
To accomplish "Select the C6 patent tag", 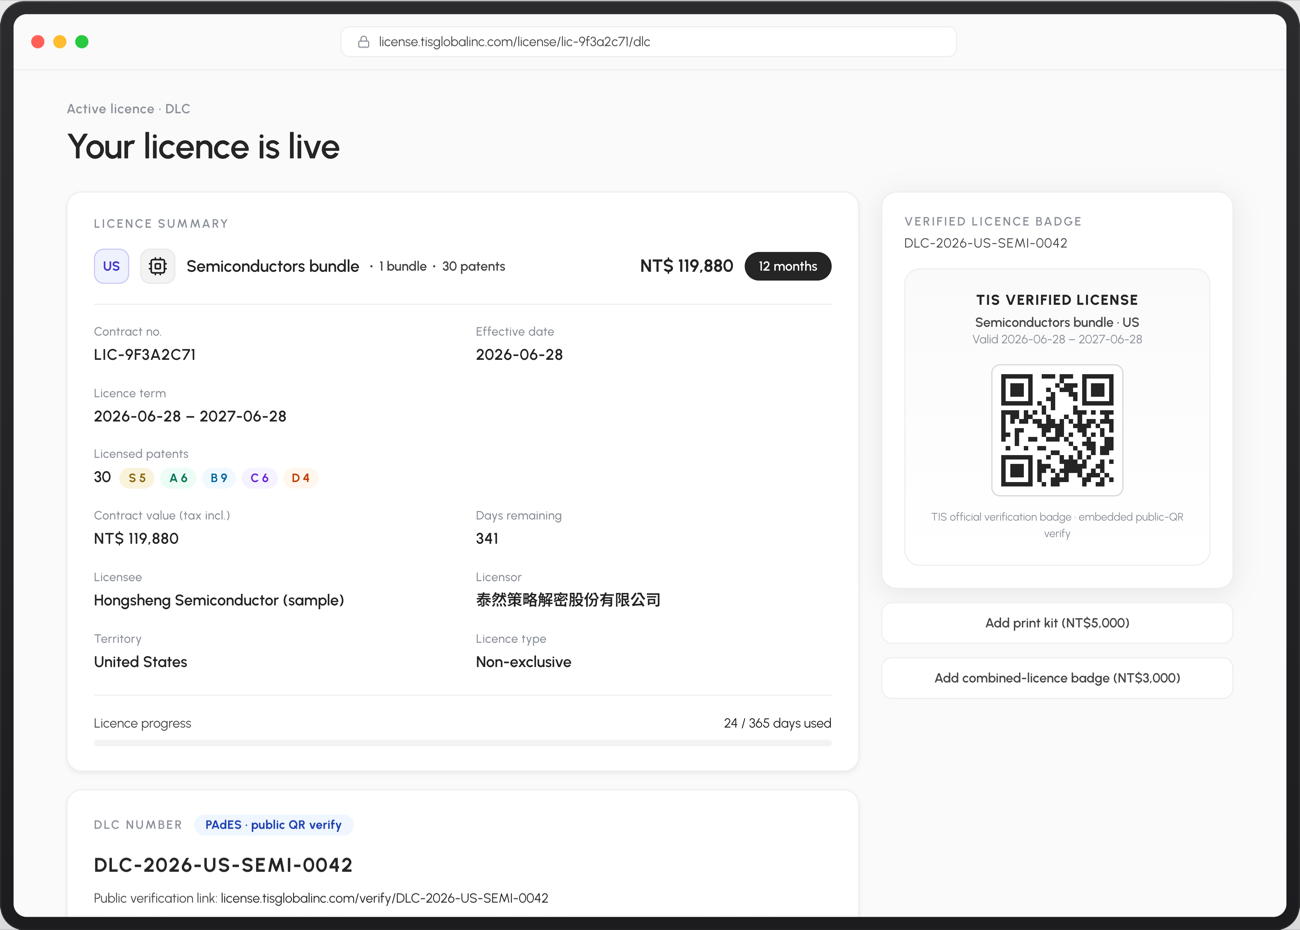I will click(259, 478).
